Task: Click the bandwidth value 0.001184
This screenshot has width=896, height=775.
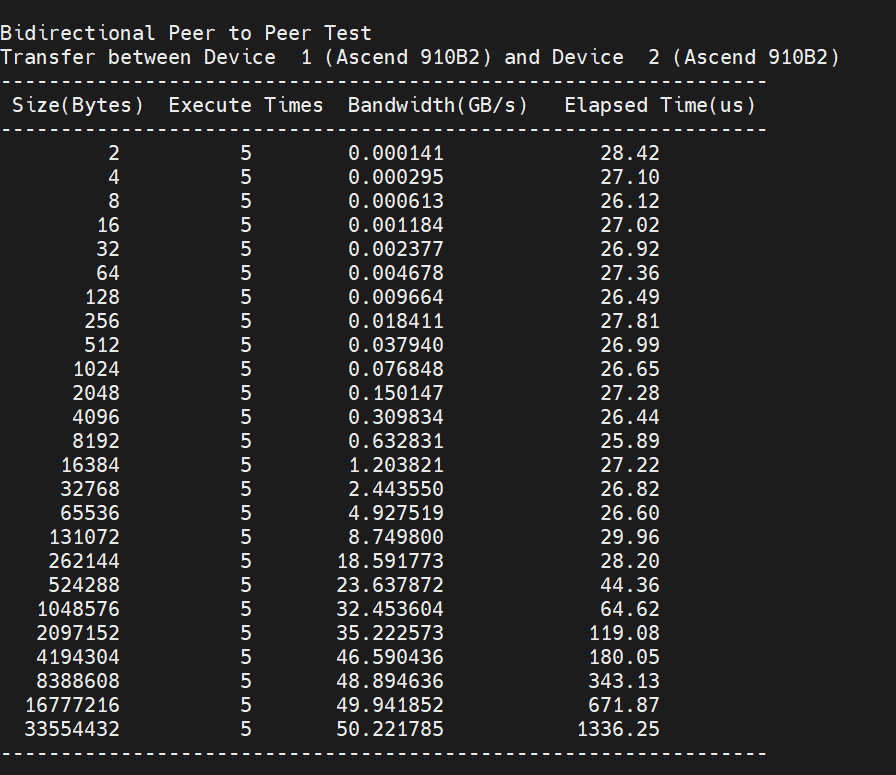Action: (x=395, y=225)
